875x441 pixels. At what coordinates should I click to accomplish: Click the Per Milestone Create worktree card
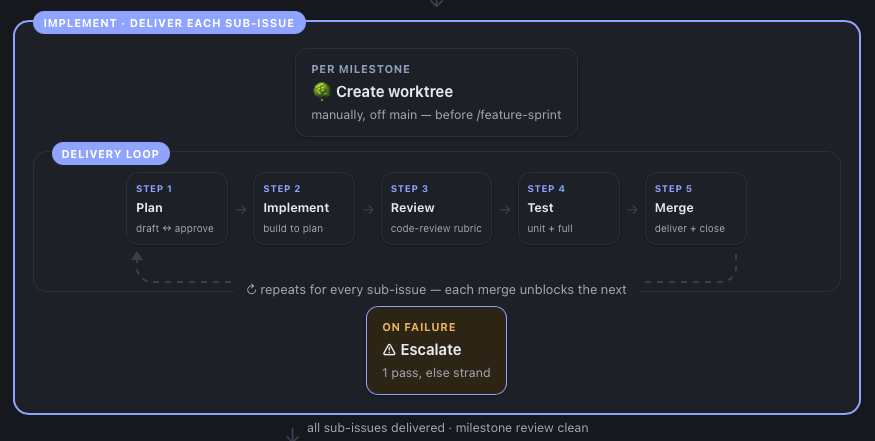[436, 92]
